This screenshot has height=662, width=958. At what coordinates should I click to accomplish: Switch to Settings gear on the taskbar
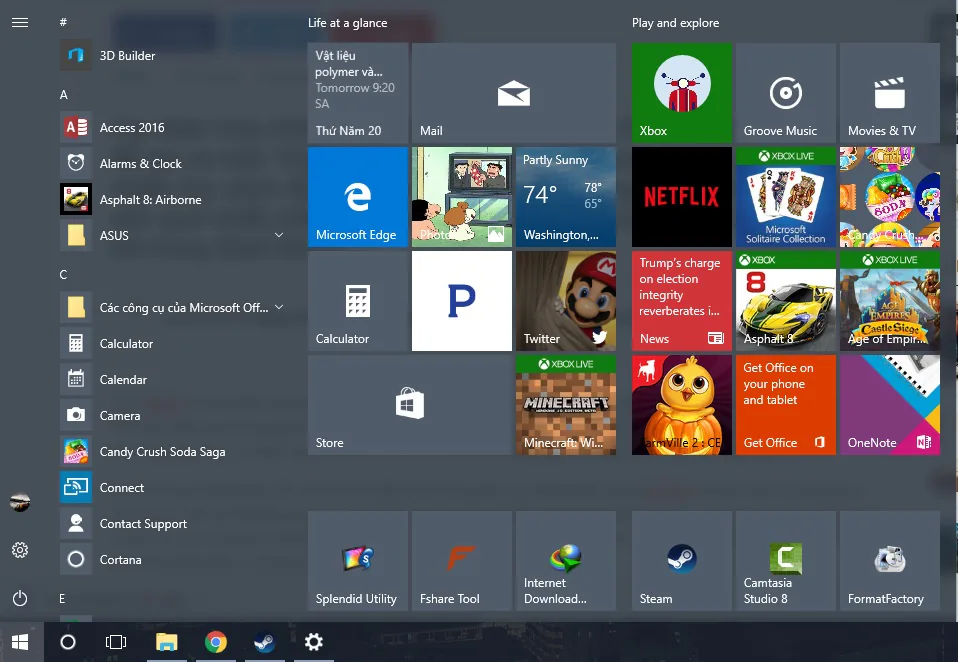[313, 642]
